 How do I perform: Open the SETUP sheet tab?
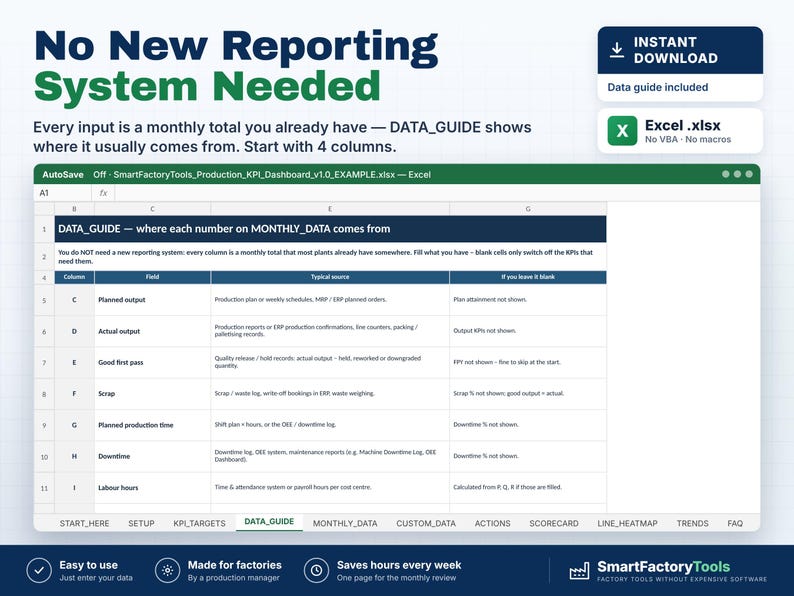point(141,523)
